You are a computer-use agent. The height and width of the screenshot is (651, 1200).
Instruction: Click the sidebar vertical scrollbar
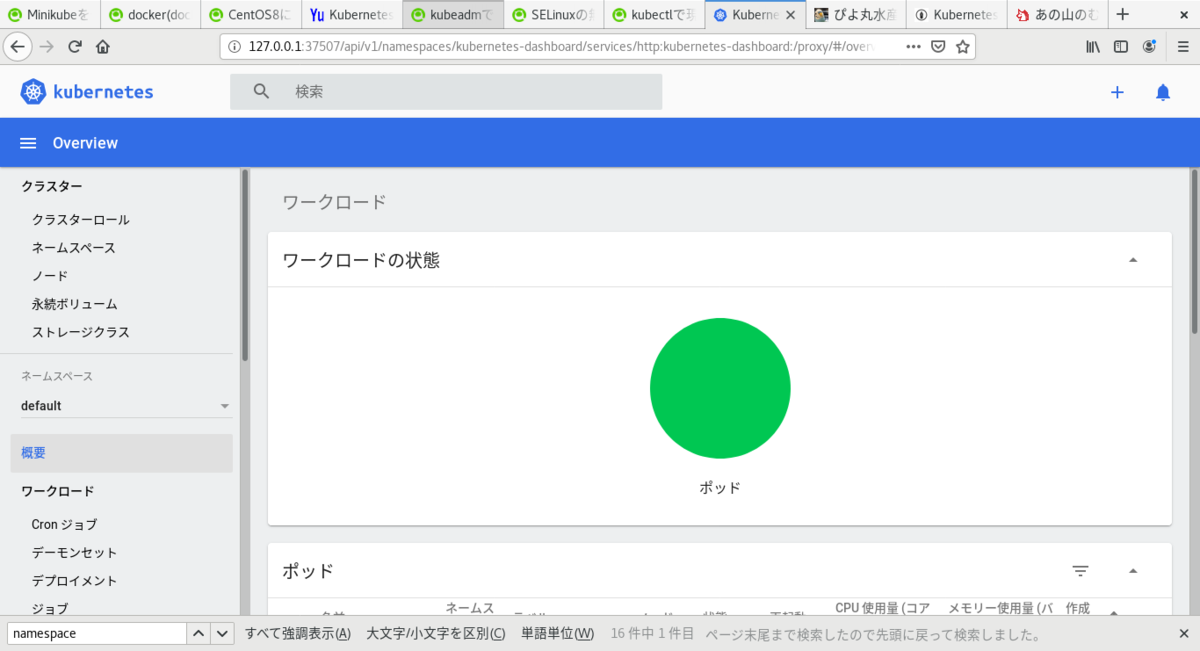tap(245, 265)
